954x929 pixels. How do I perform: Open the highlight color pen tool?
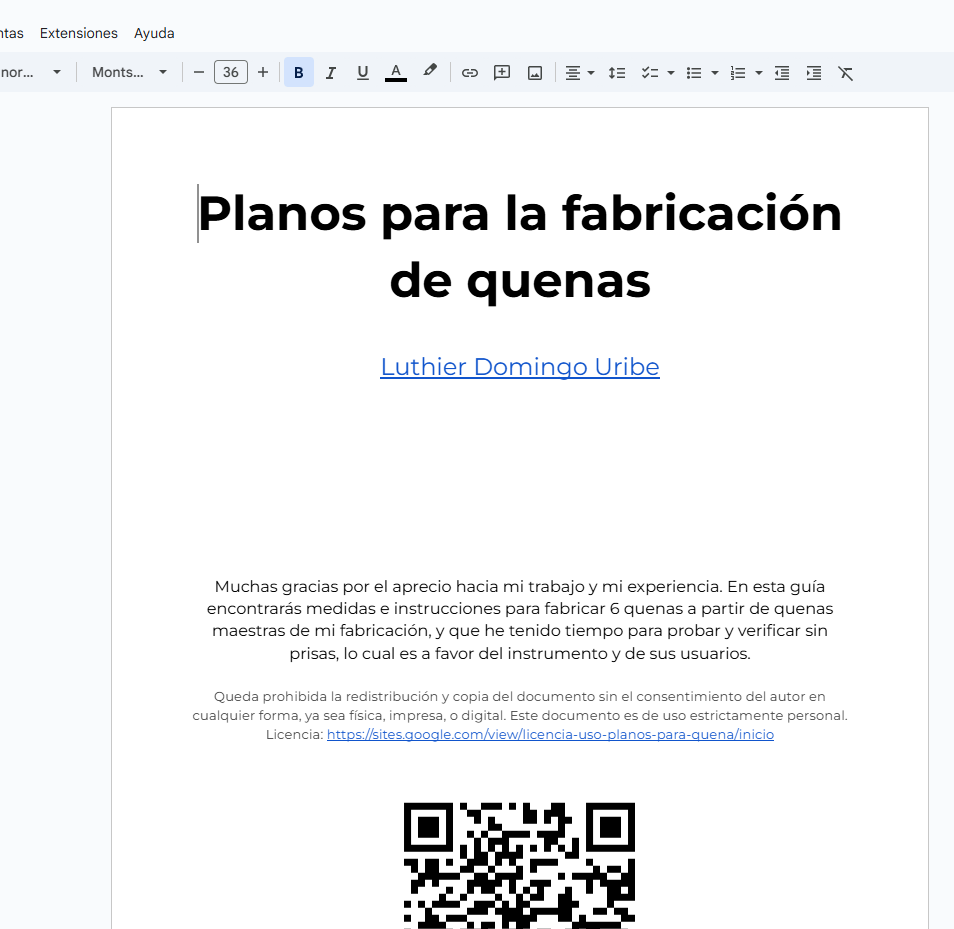[430, 72]
